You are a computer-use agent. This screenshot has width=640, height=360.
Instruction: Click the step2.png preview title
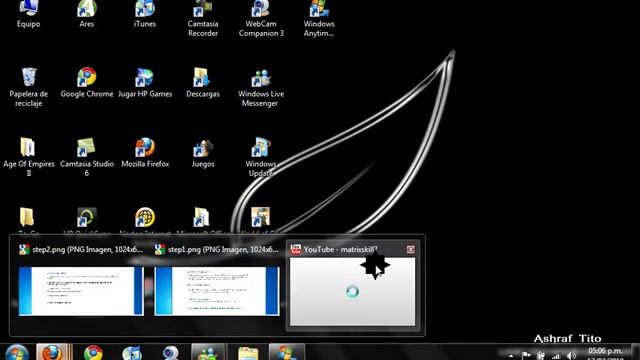point(87,249)
